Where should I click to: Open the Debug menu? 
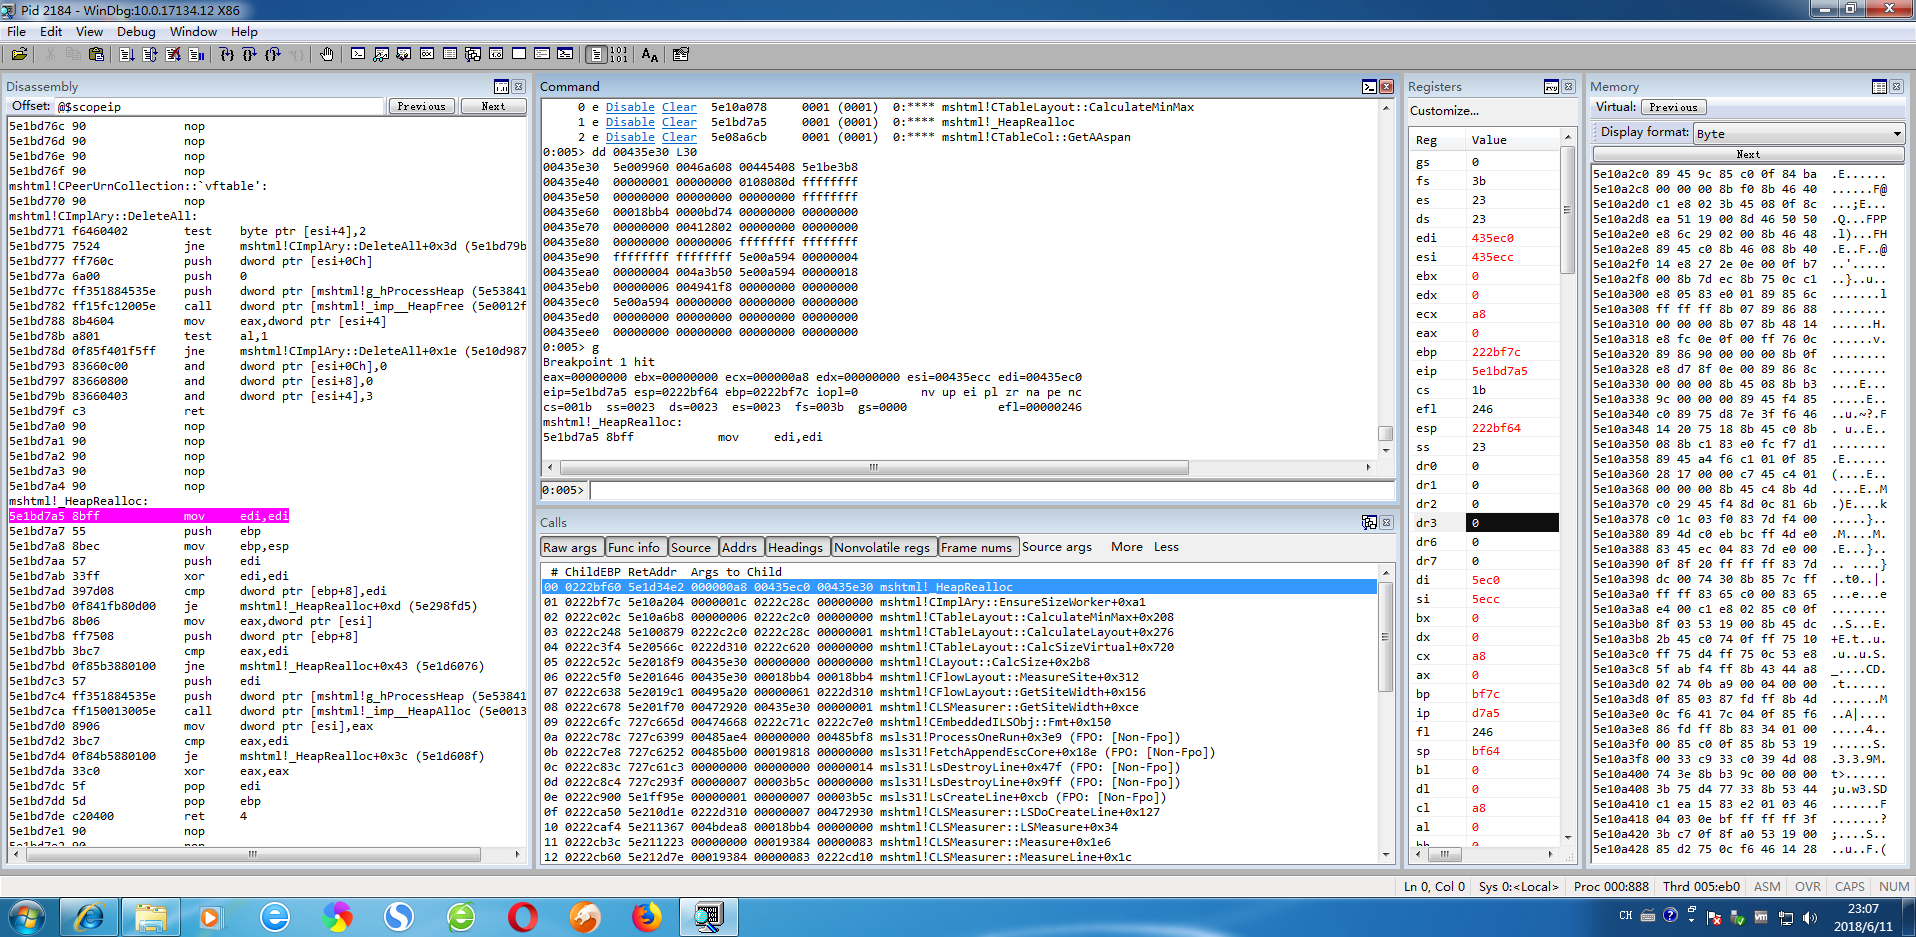136,32
